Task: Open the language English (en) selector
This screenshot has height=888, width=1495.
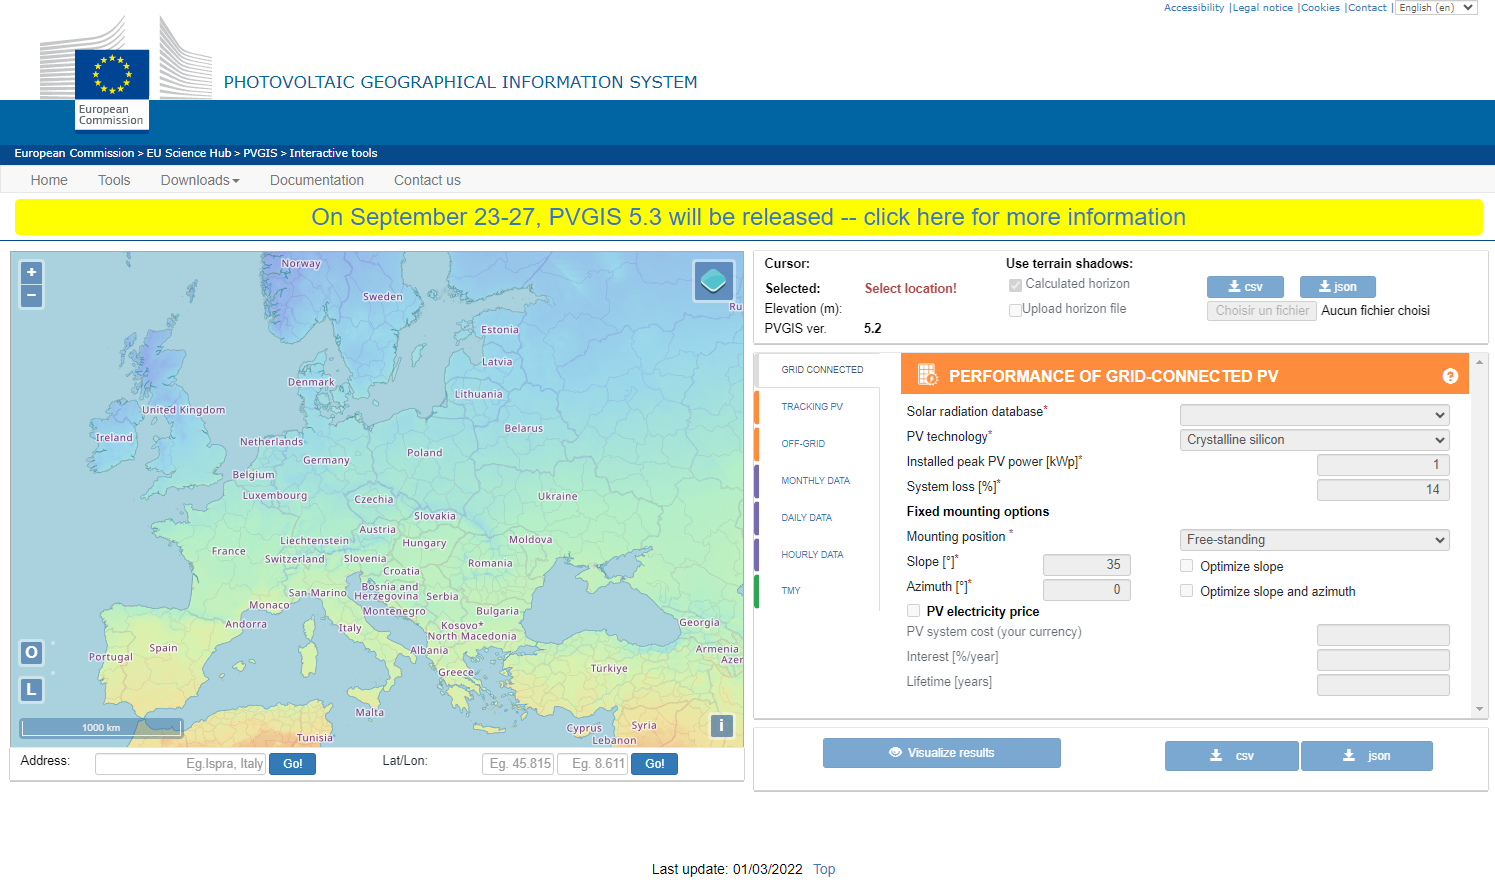Action: [1436, 8]
